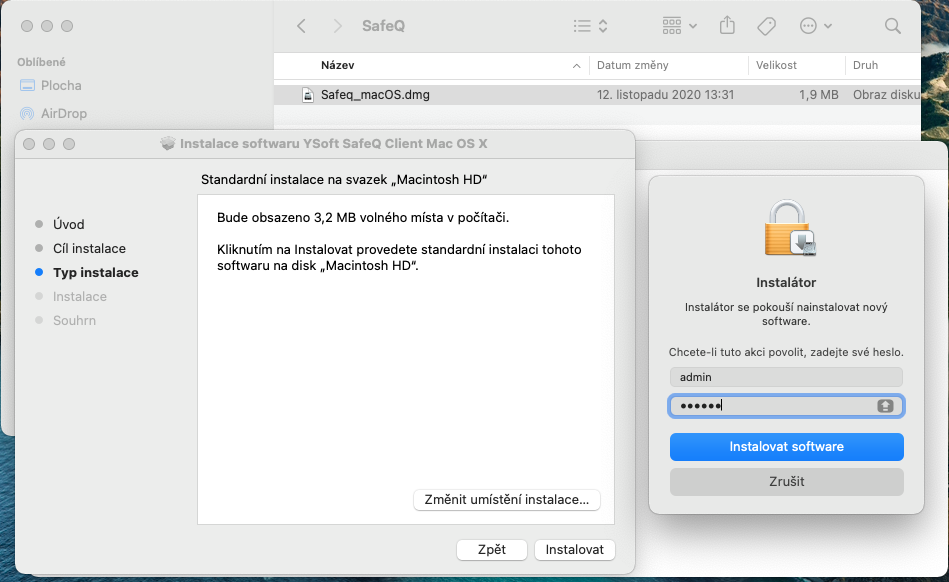Click the AirDrop icon in sidebar
949x582 pixels.
coord(27,114)
